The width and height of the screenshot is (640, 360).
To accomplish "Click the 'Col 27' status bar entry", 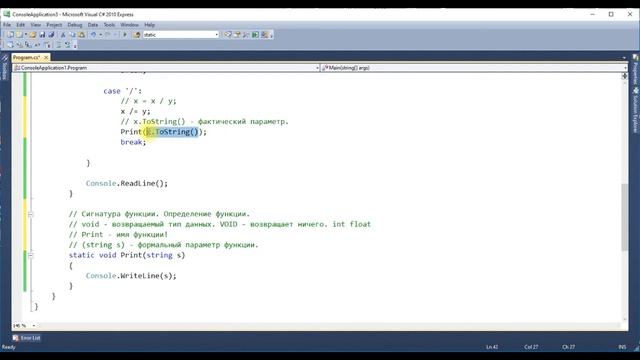I will click(531, 347).
